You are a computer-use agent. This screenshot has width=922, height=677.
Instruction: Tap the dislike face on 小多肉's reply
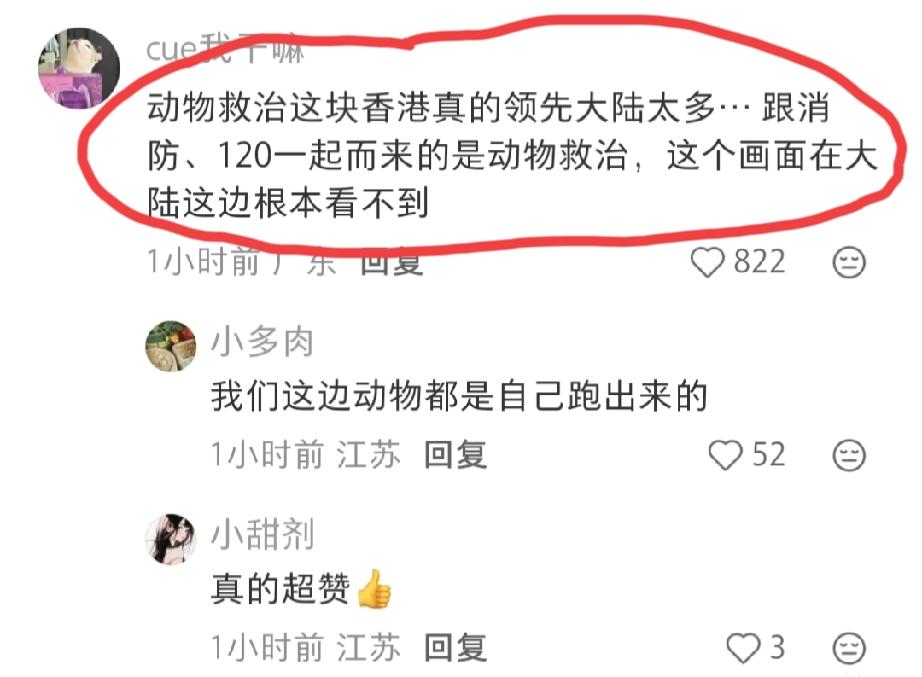point(849,455)
